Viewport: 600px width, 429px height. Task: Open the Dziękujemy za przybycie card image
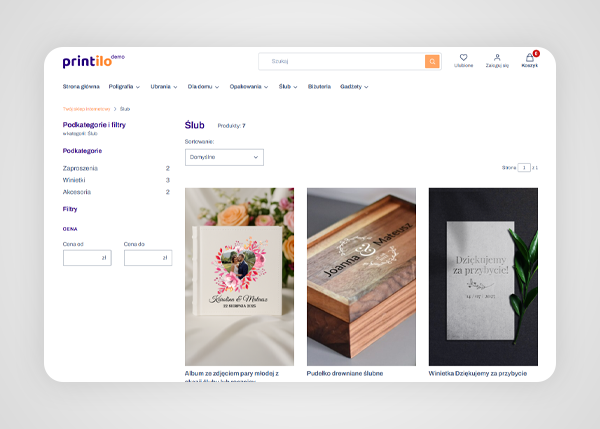tap(483, 277)
